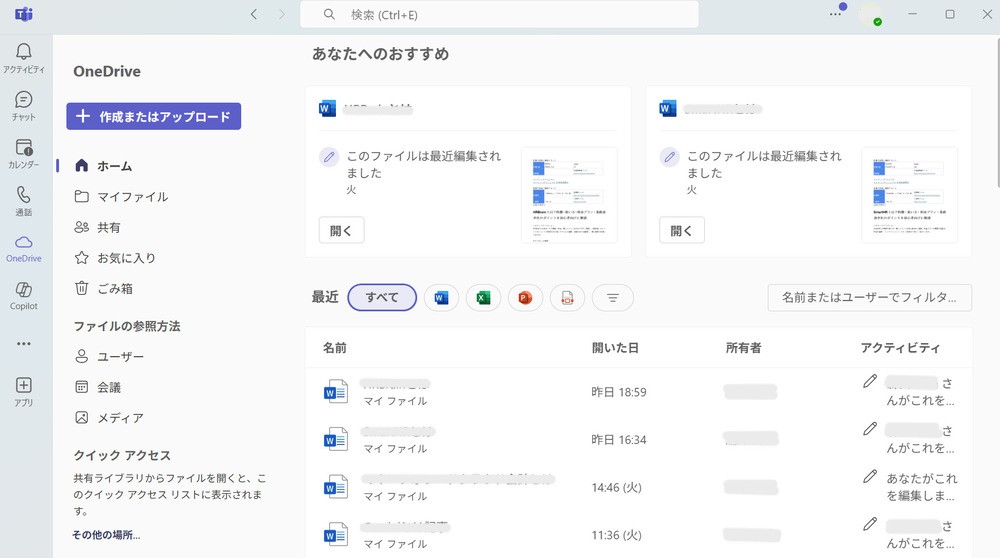Click pencil activity icon in 14:46 (火) row
This screenshot has width=1000, height=558.
[870, 476]
